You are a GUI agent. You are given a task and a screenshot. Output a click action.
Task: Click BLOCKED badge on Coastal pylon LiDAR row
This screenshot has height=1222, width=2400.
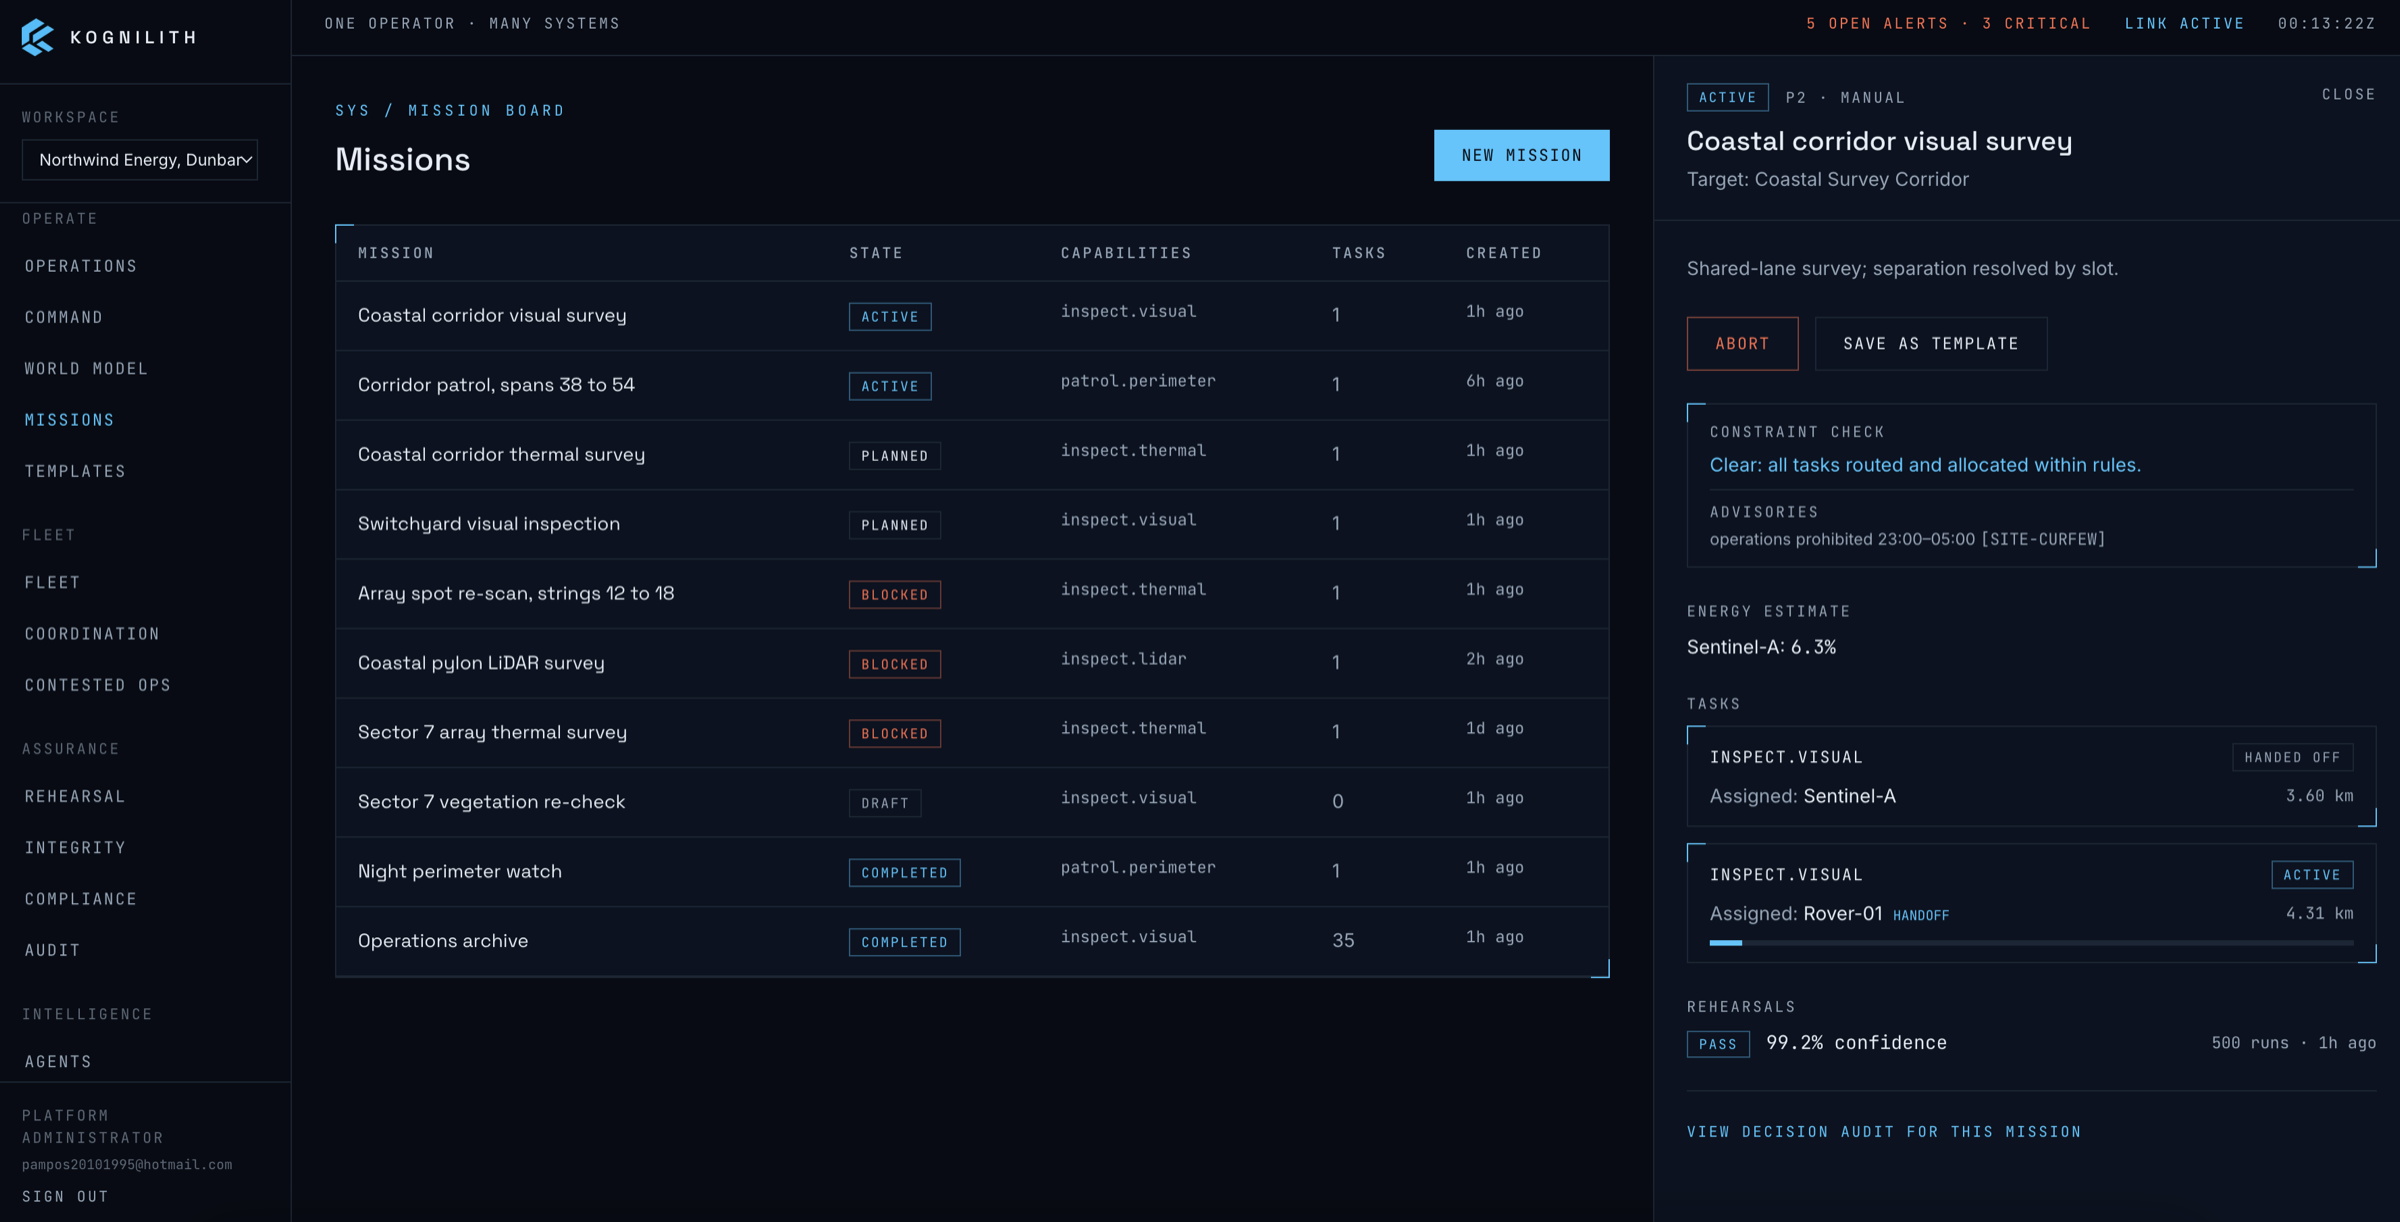pos(895,664)
